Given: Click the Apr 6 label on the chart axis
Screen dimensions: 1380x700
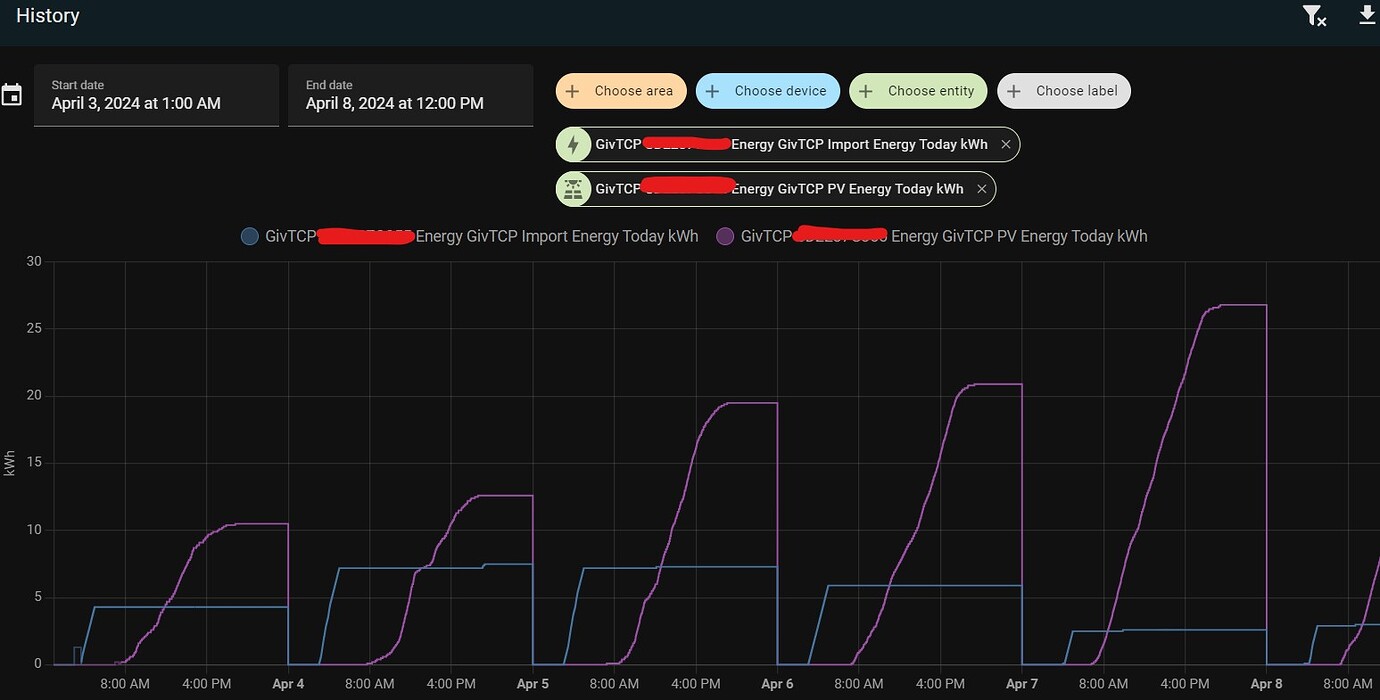Looking at the screenshot, I should point(777,684).
